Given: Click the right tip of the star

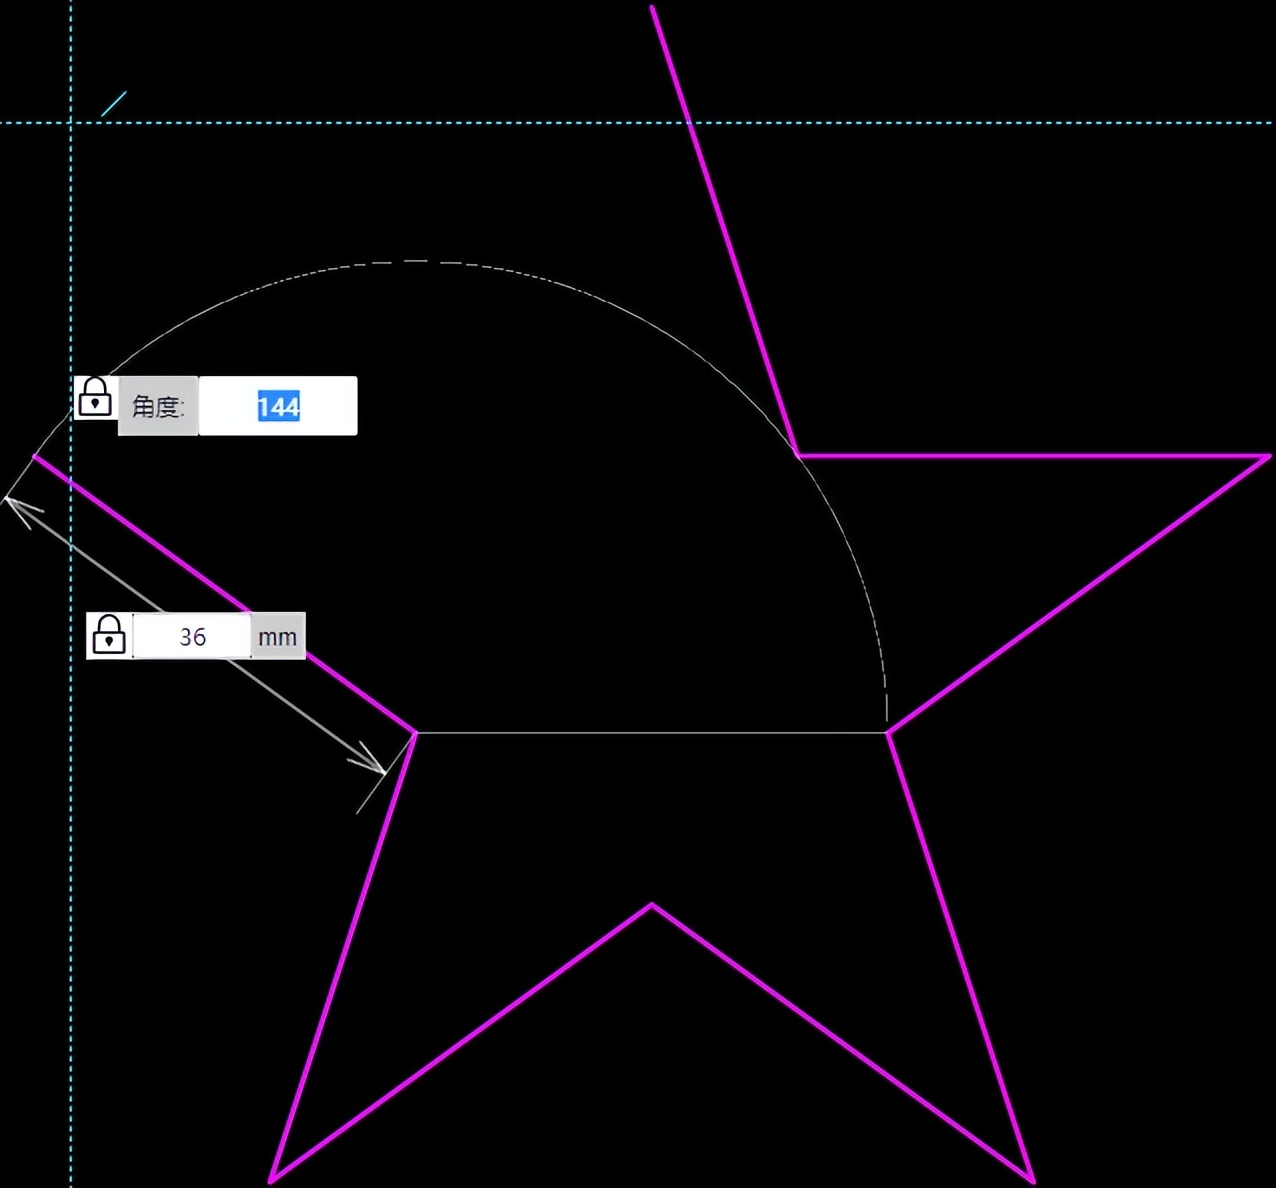Looking at the screenshot, I should [x=1268, y=457].
